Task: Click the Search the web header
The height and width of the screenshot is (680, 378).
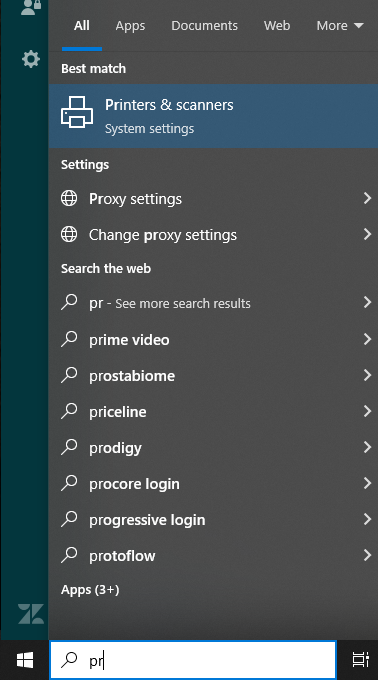Action: pos(106,268)
